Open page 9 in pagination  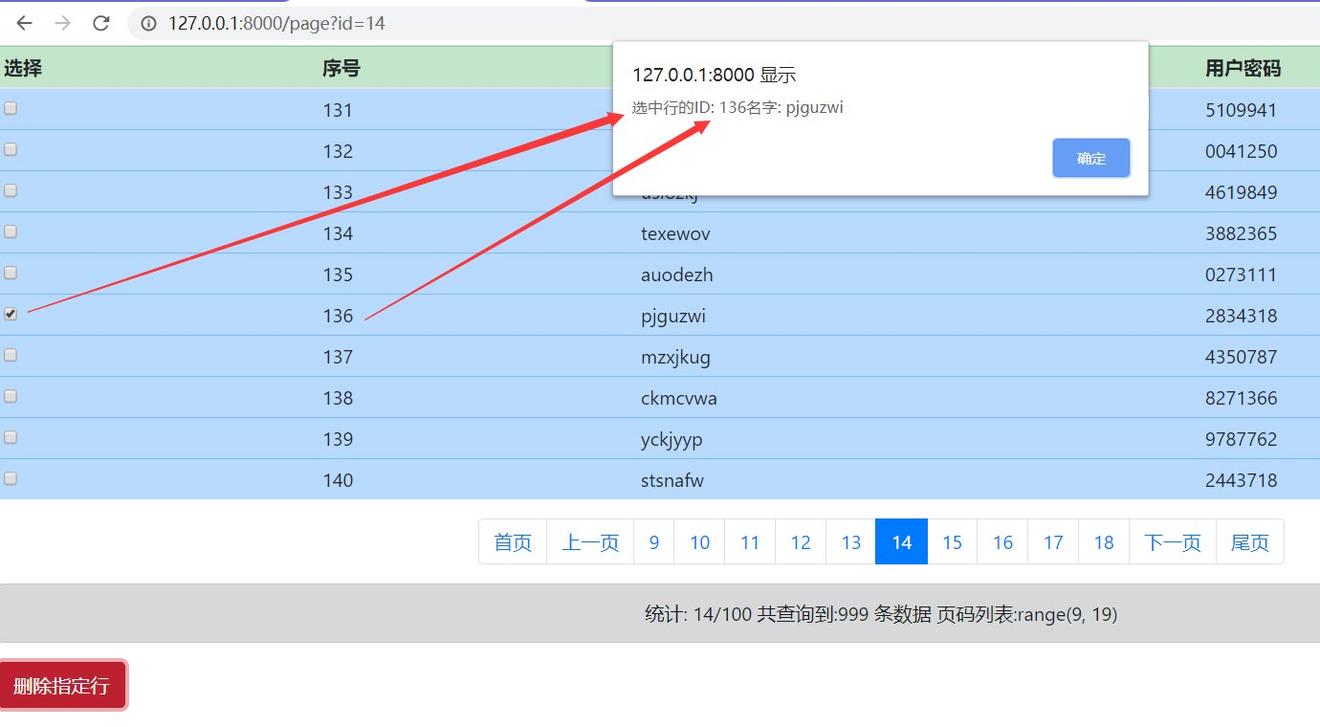654,542
